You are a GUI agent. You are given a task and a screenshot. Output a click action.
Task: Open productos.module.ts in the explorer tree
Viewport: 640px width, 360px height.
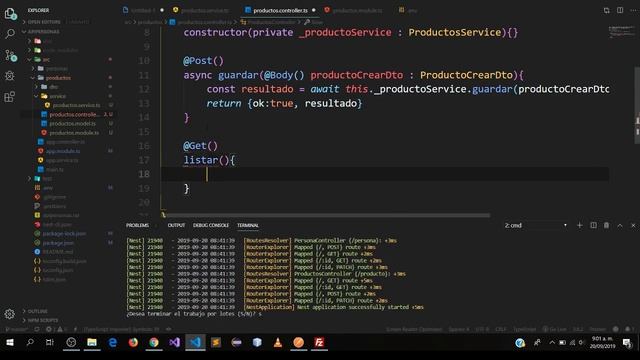click(x=74, y=133)
